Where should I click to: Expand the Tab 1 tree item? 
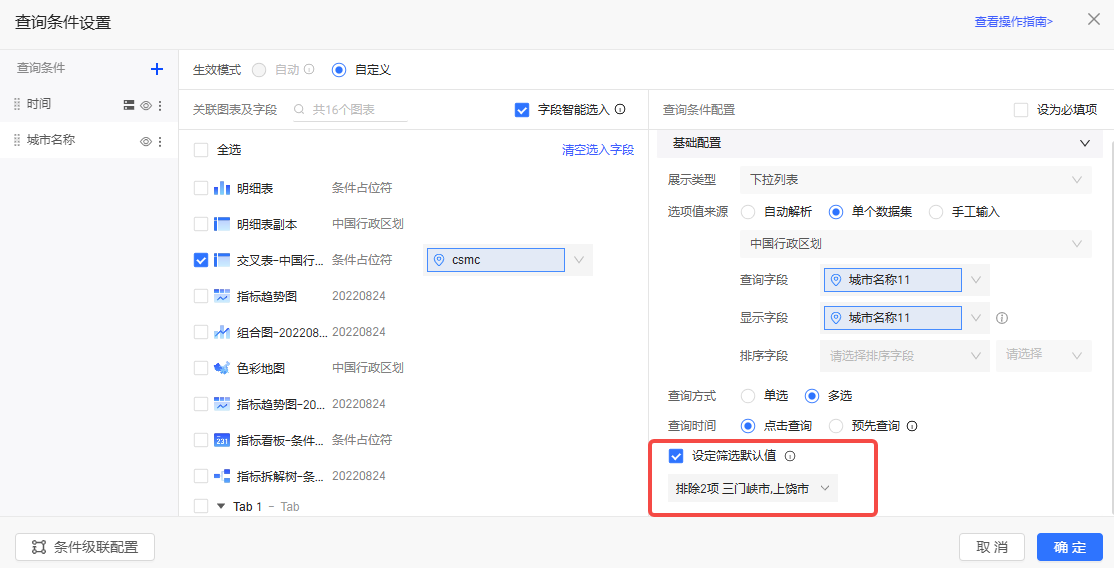click(221, 507)
